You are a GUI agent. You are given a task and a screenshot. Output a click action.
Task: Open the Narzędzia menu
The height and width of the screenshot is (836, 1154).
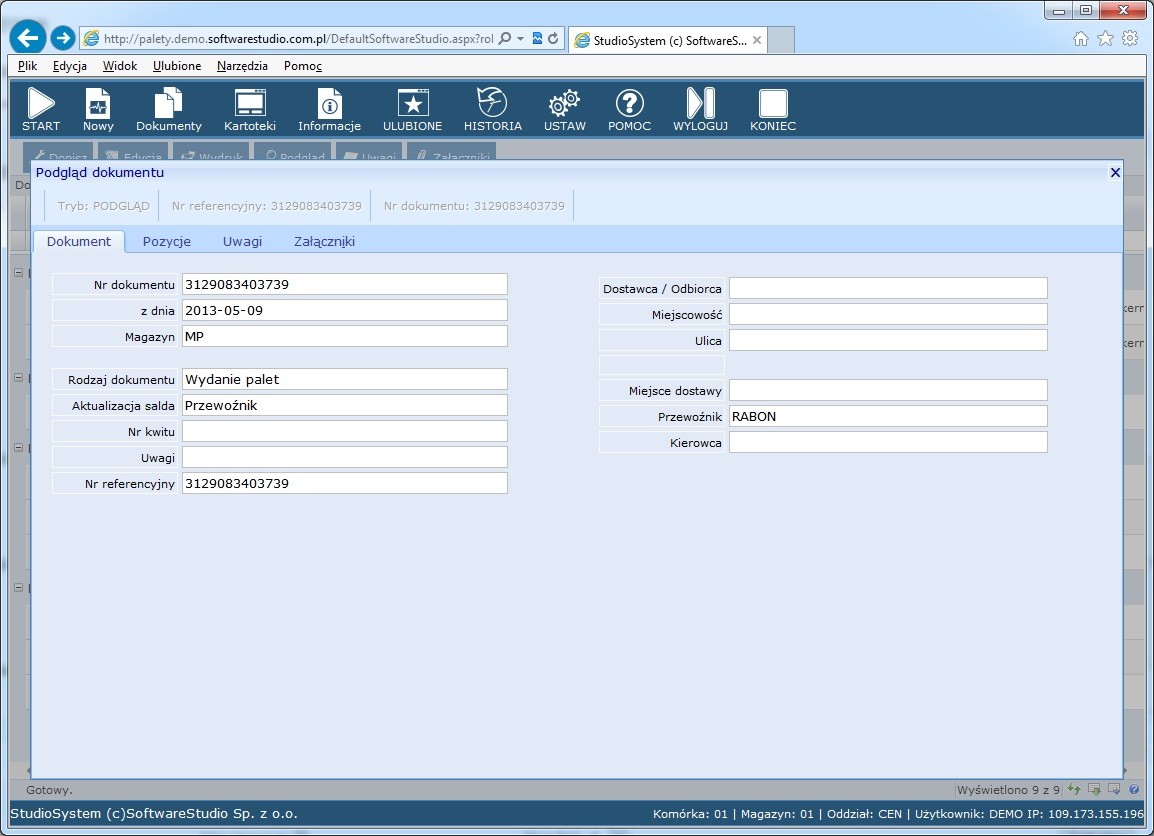[242, 66]
